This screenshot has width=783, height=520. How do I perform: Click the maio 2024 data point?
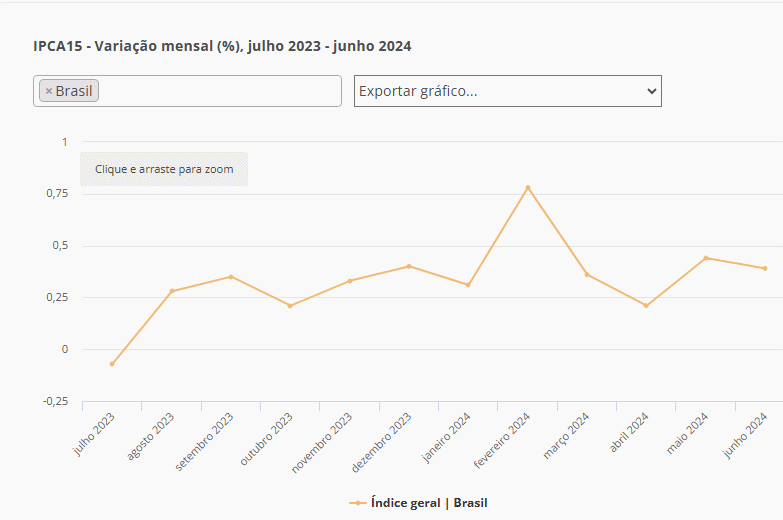(x=706, y=258)
